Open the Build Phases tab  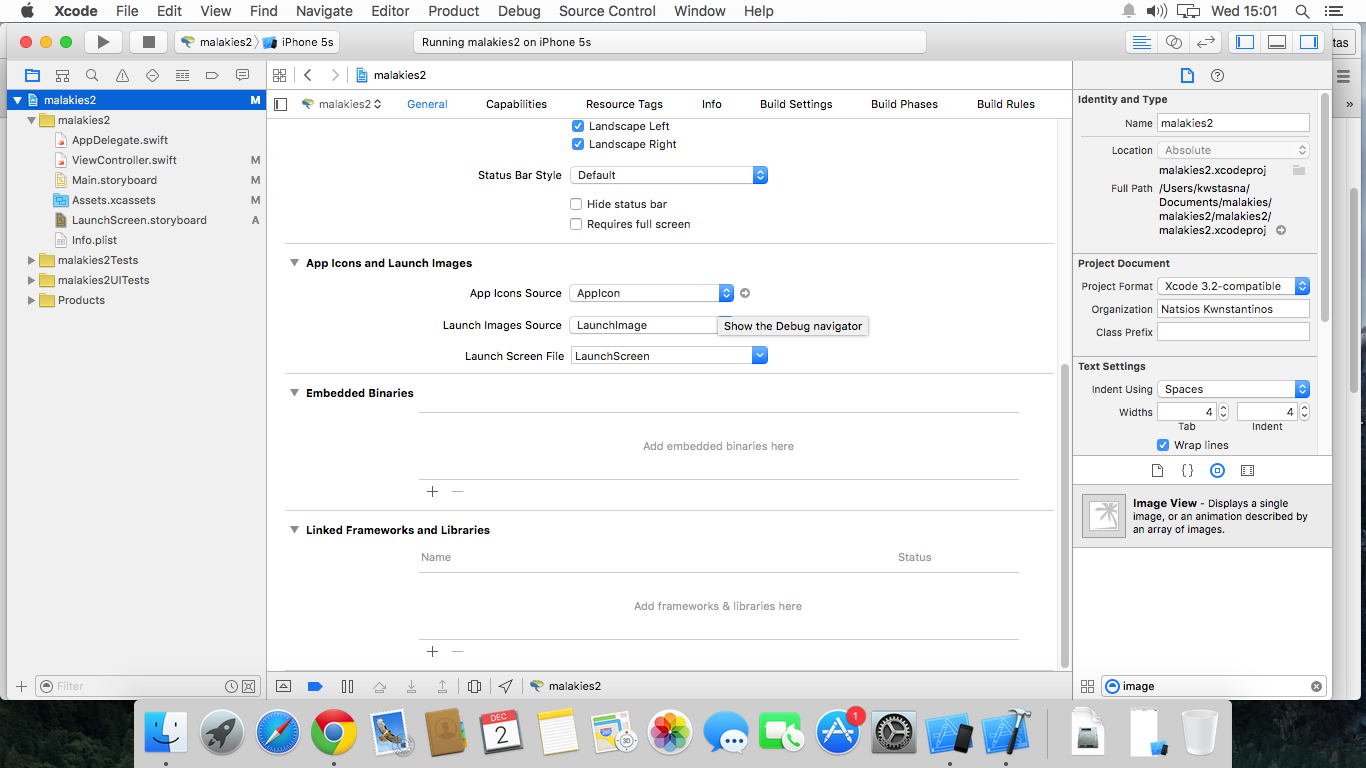coord(904,104)
